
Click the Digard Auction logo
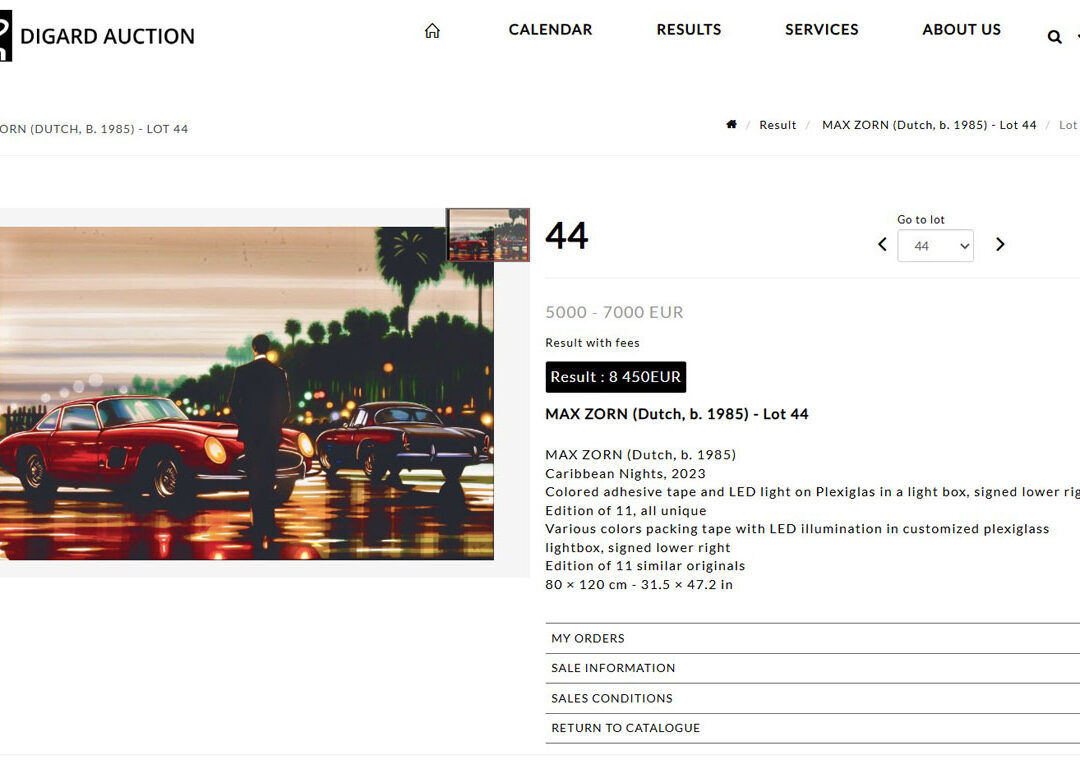click(x=97, y=36)
